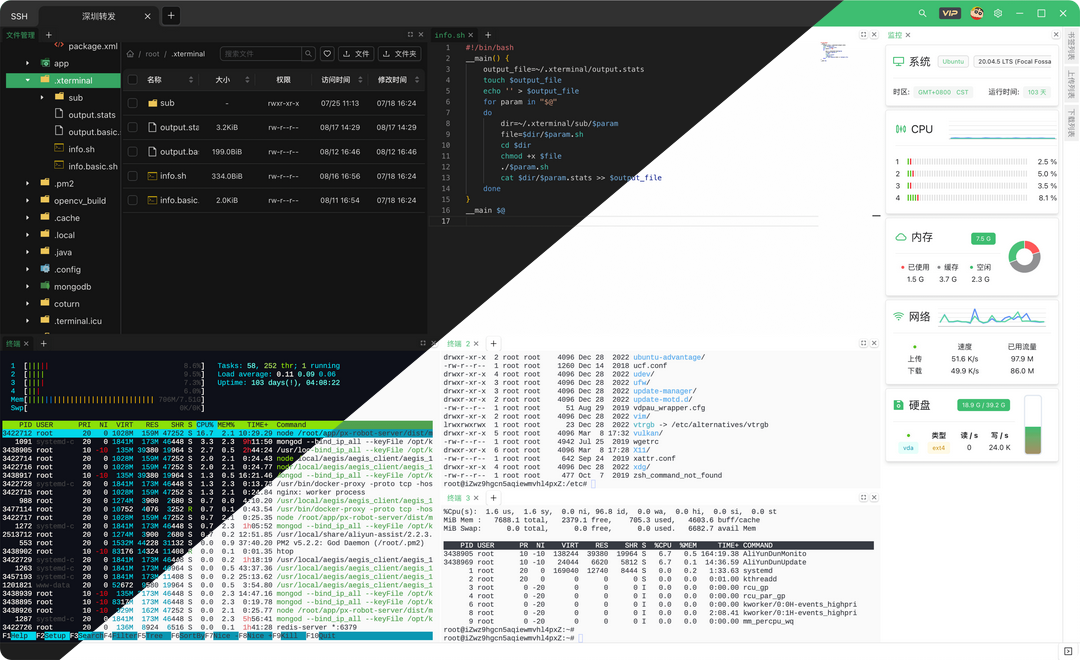Open the 书签列表 side tab

(1071, 45)
